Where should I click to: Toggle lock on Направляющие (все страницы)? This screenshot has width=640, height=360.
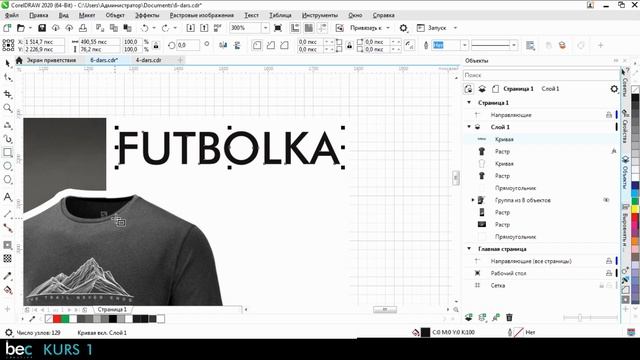click(x=609, y=261)
